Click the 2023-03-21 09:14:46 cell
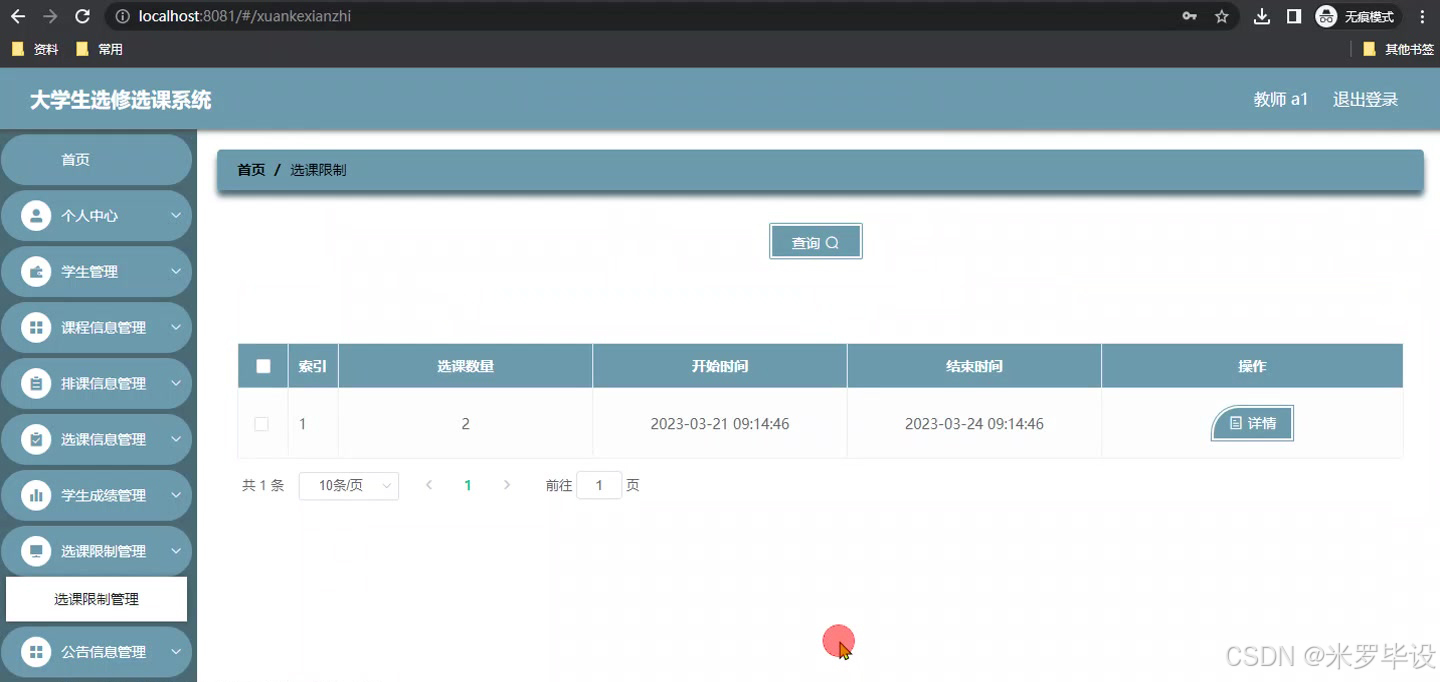This screenshot has width=1440, height=682. click(x=720, y=424)
